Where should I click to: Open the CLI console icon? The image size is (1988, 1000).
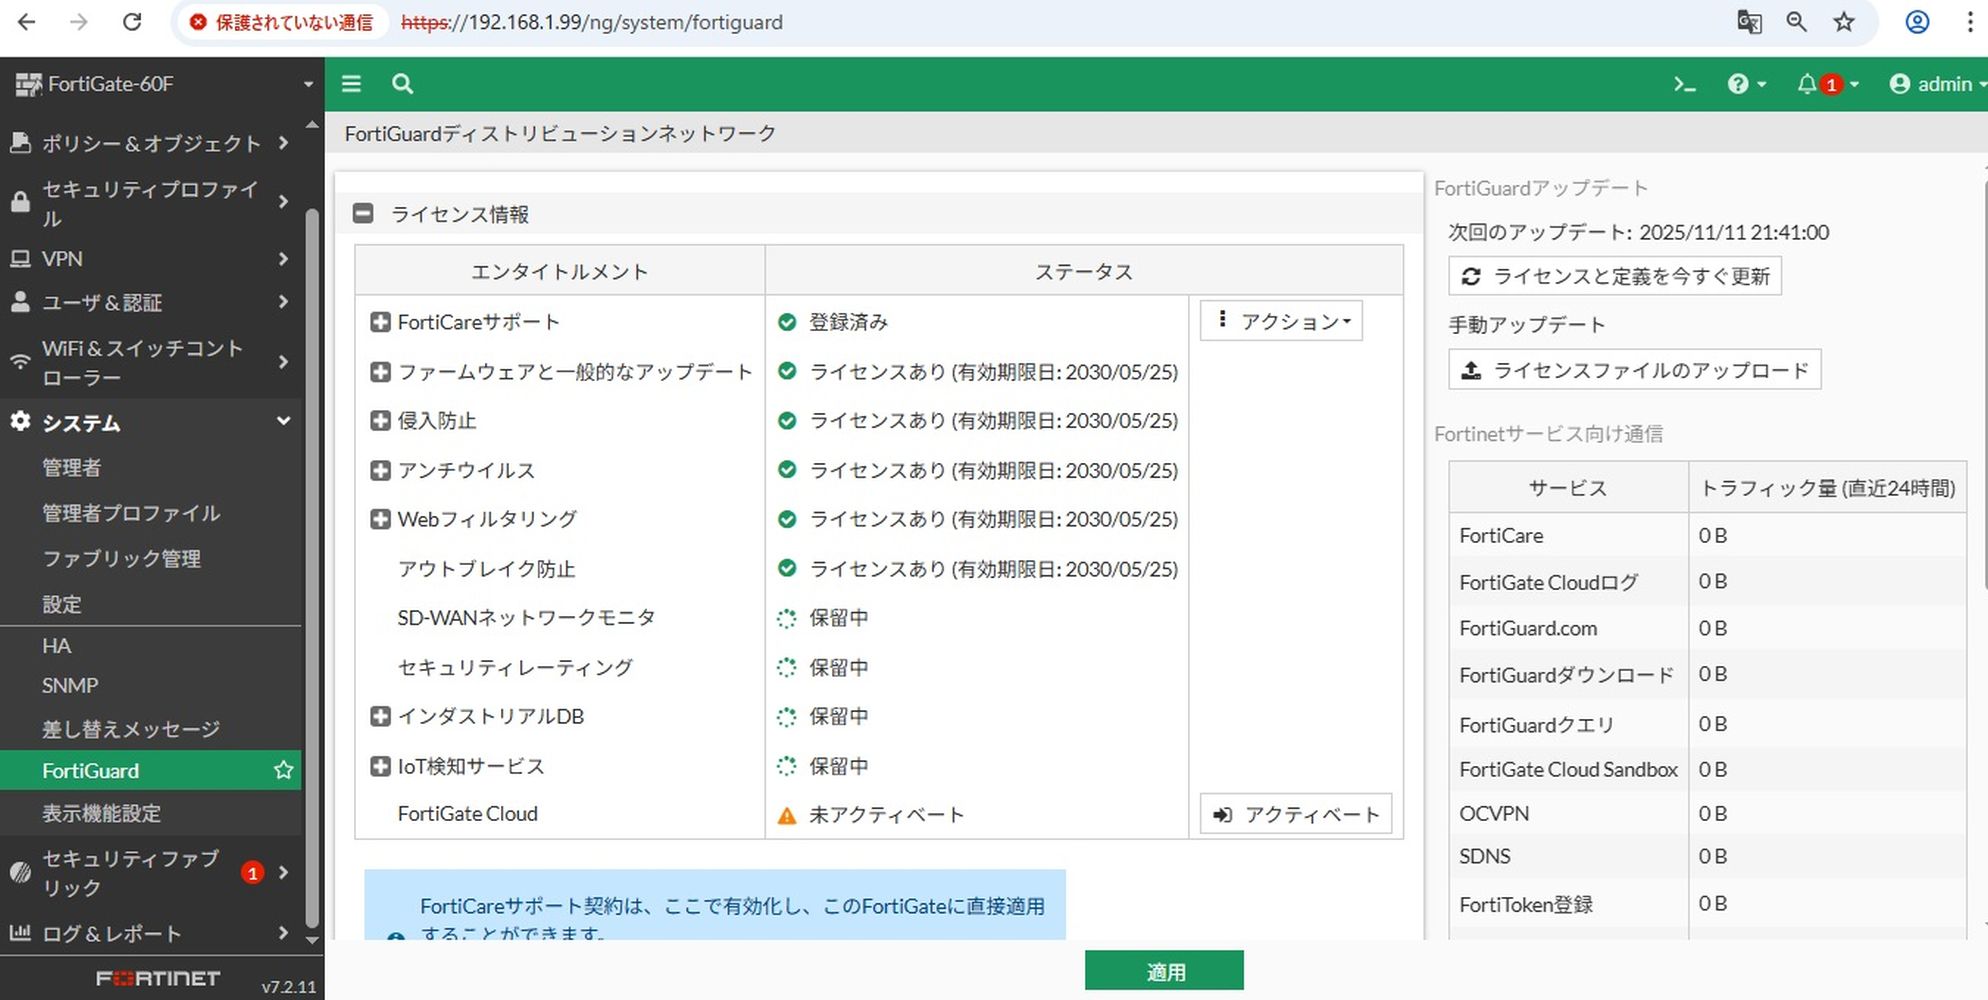tap(1684, 85)
